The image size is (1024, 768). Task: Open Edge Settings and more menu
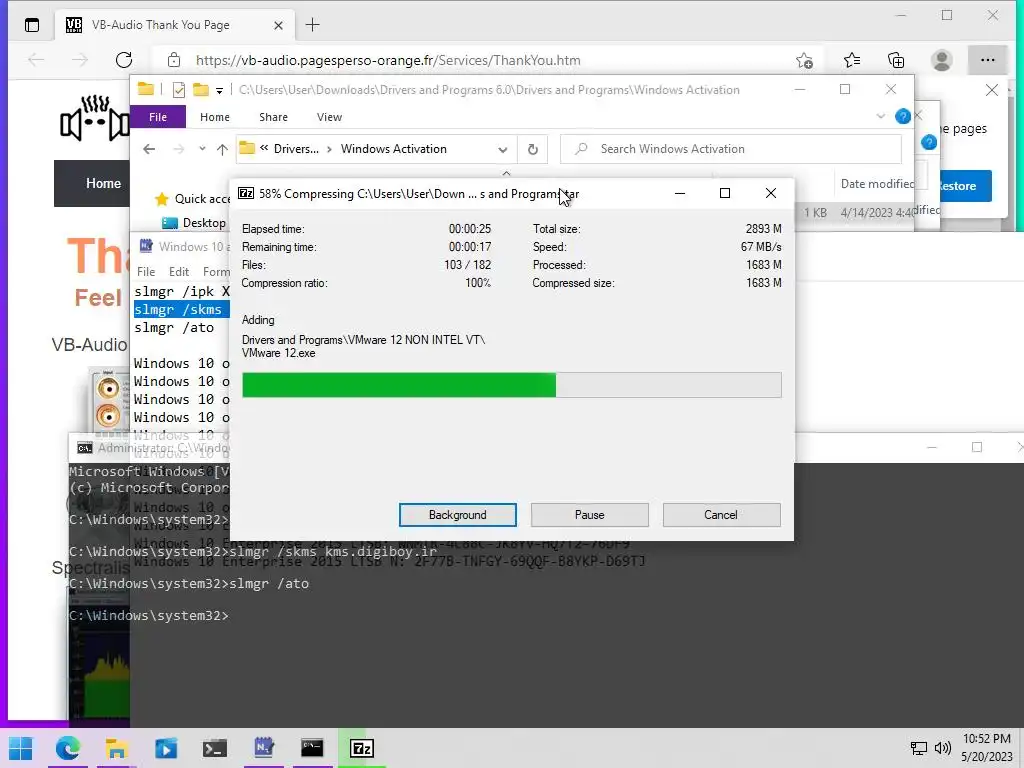[x=987, y=60]
